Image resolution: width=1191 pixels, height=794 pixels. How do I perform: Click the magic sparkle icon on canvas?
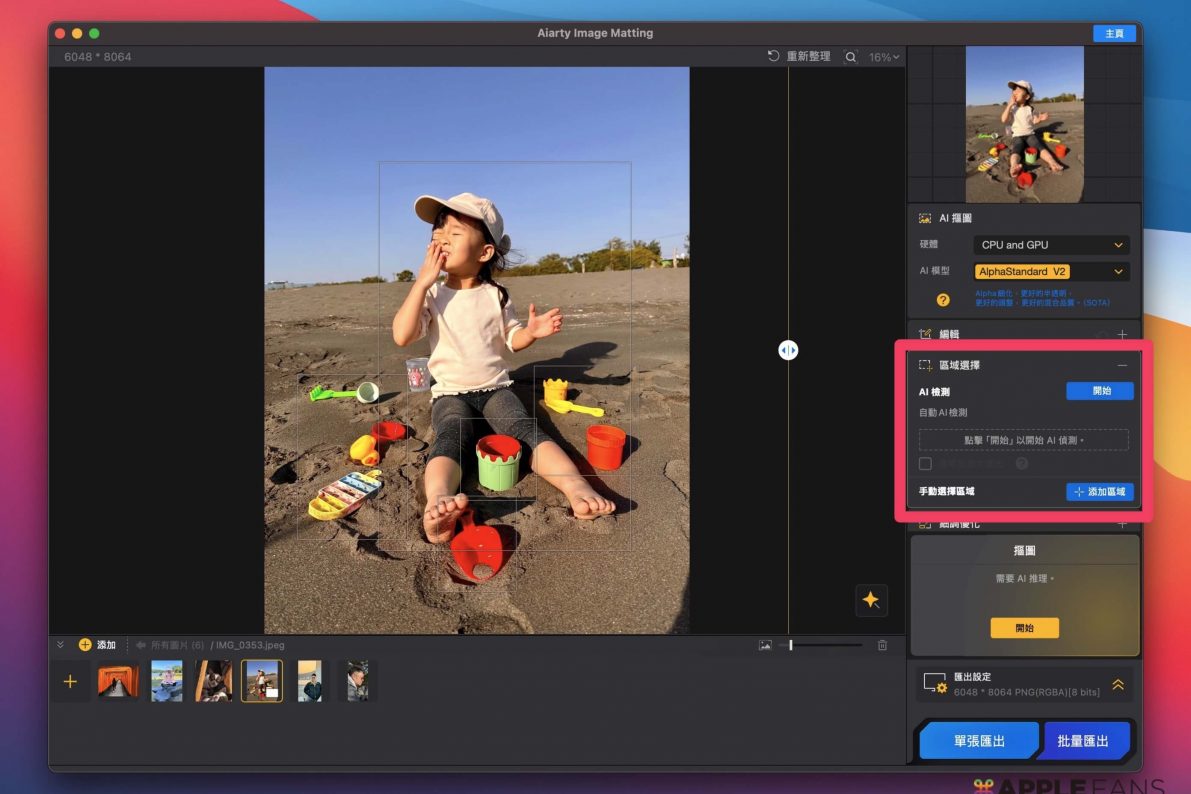[871, 600]
